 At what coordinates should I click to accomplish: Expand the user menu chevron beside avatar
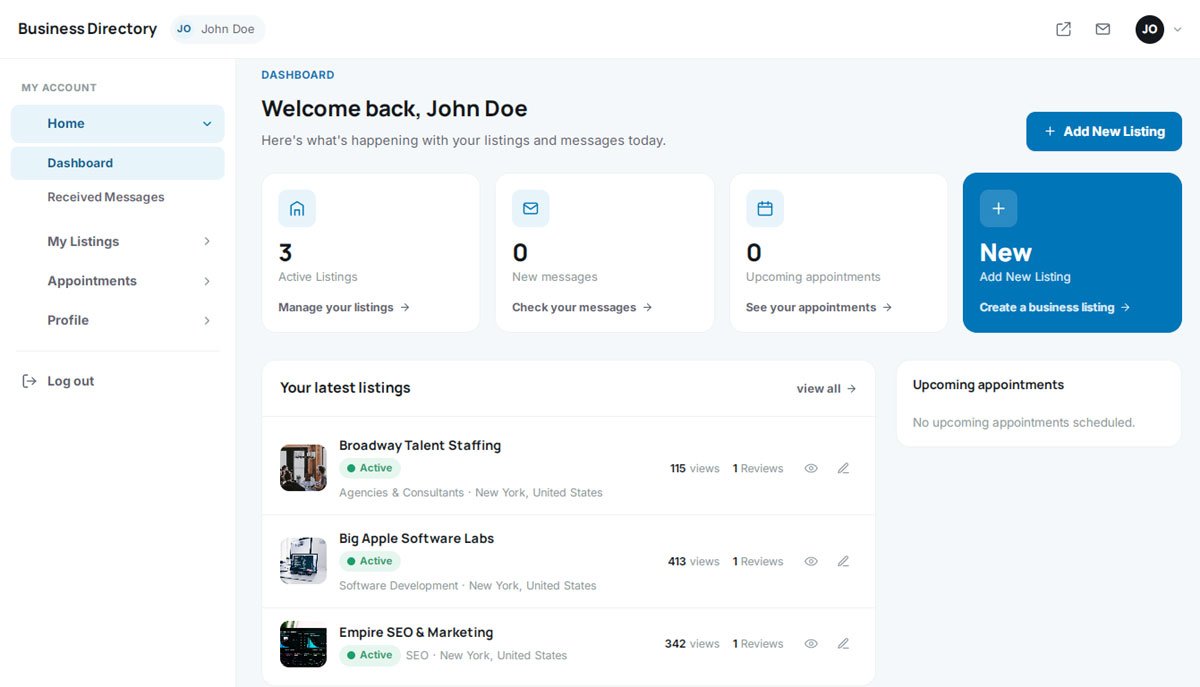1177,30
